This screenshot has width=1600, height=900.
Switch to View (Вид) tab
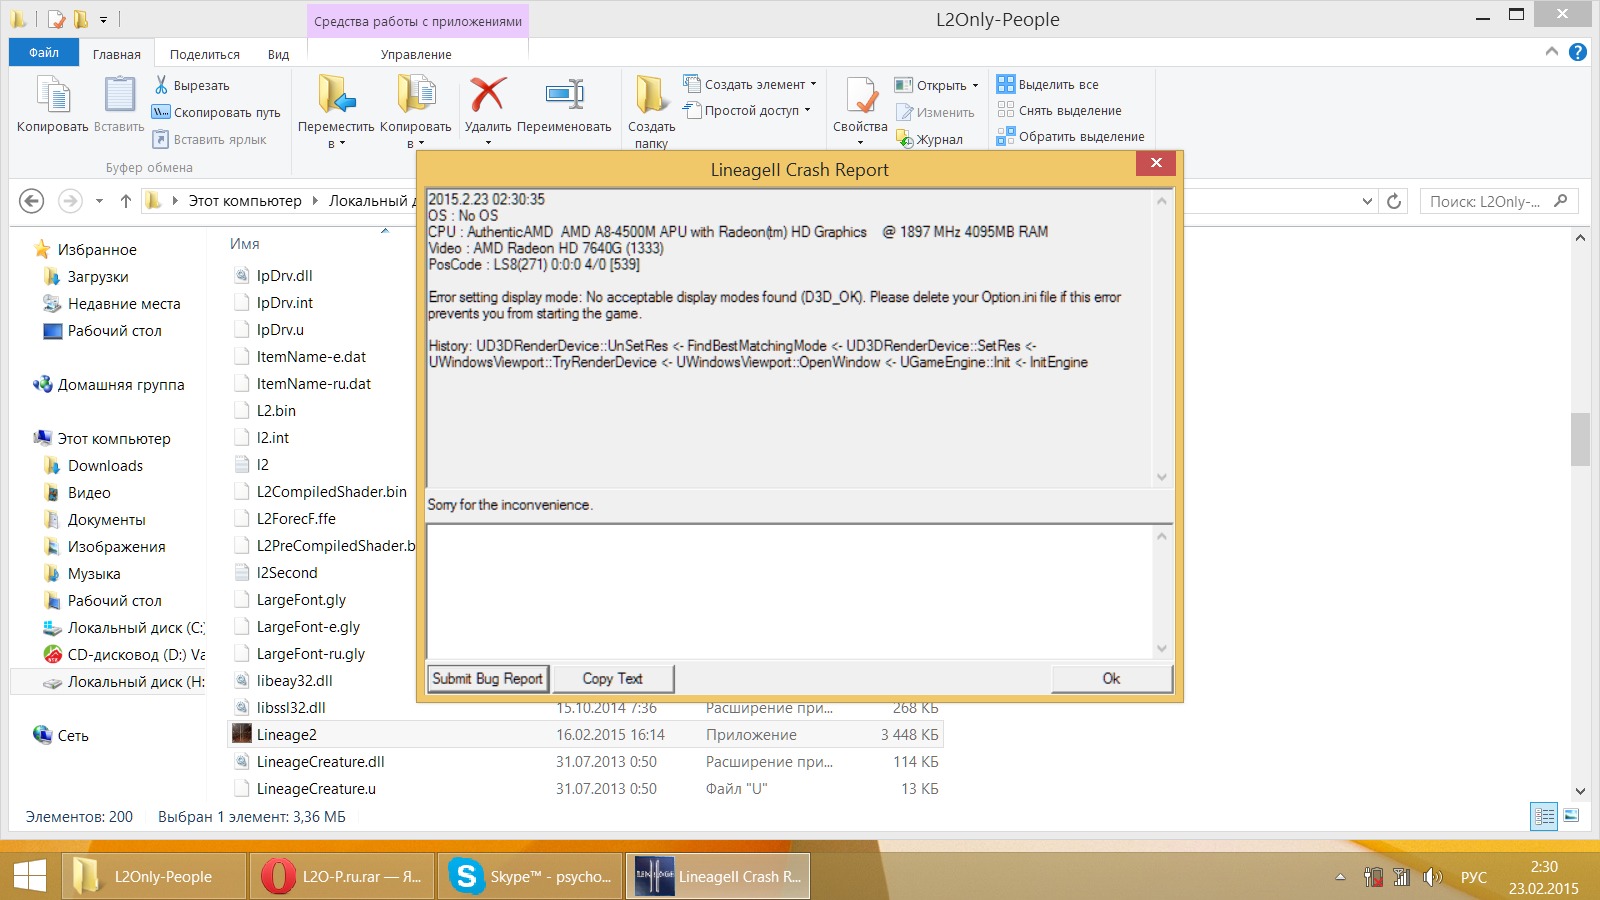pyautogui.click(x=278, y=54)
